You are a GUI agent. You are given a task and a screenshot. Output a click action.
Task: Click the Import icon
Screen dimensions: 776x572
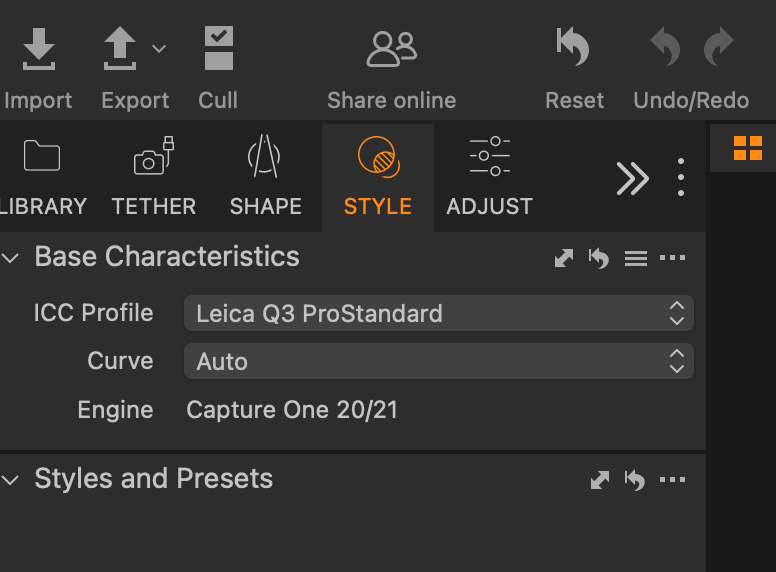point(38,49)
